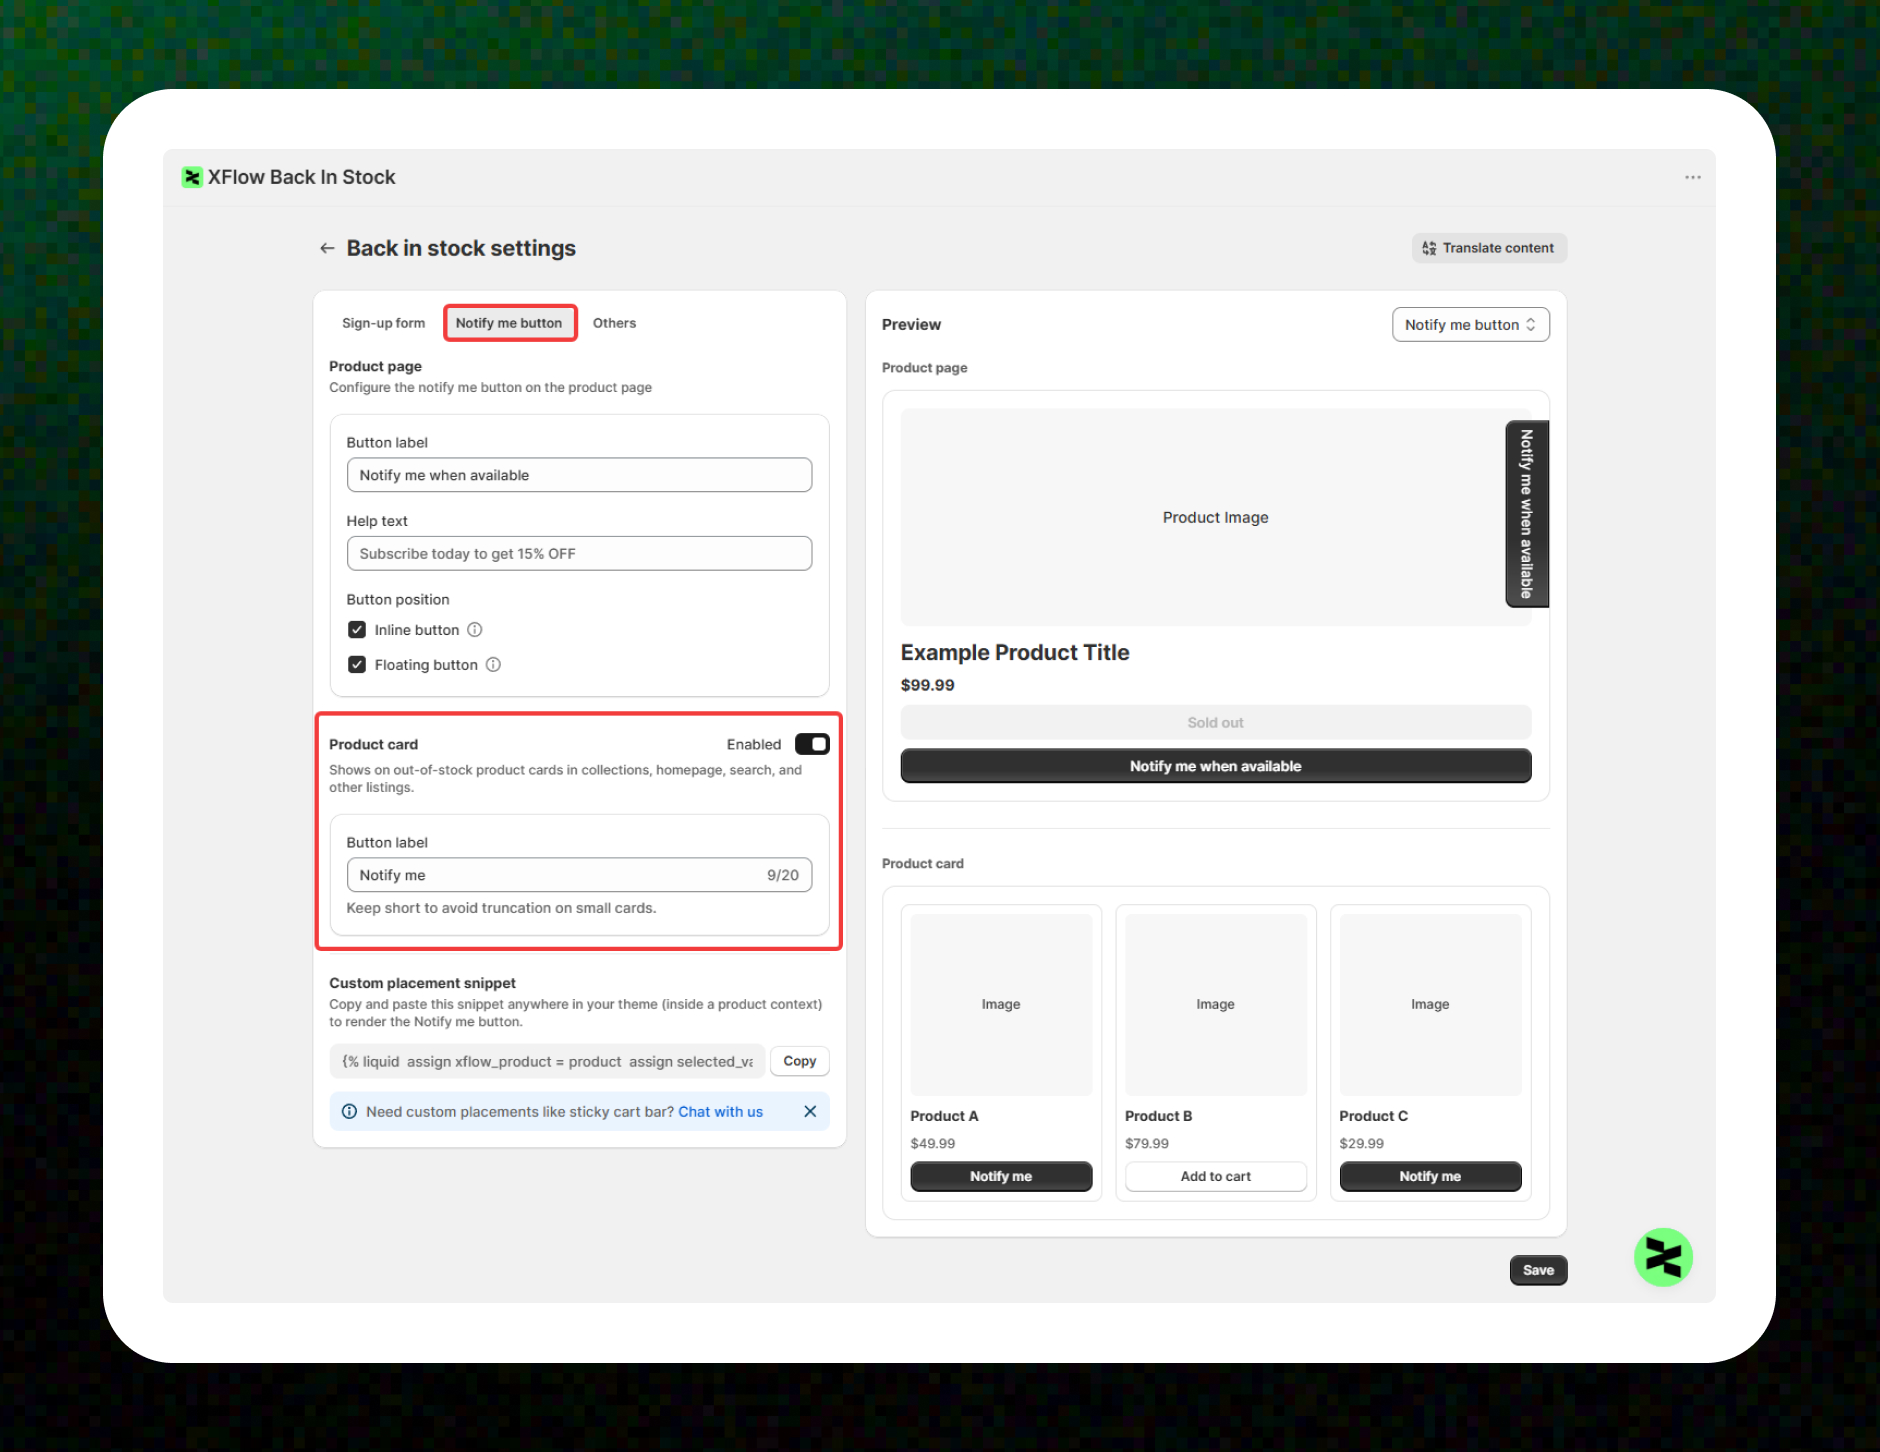Show info tooltip for Inline button
The image size is (1880, 1452).
[x=475, y=630]
